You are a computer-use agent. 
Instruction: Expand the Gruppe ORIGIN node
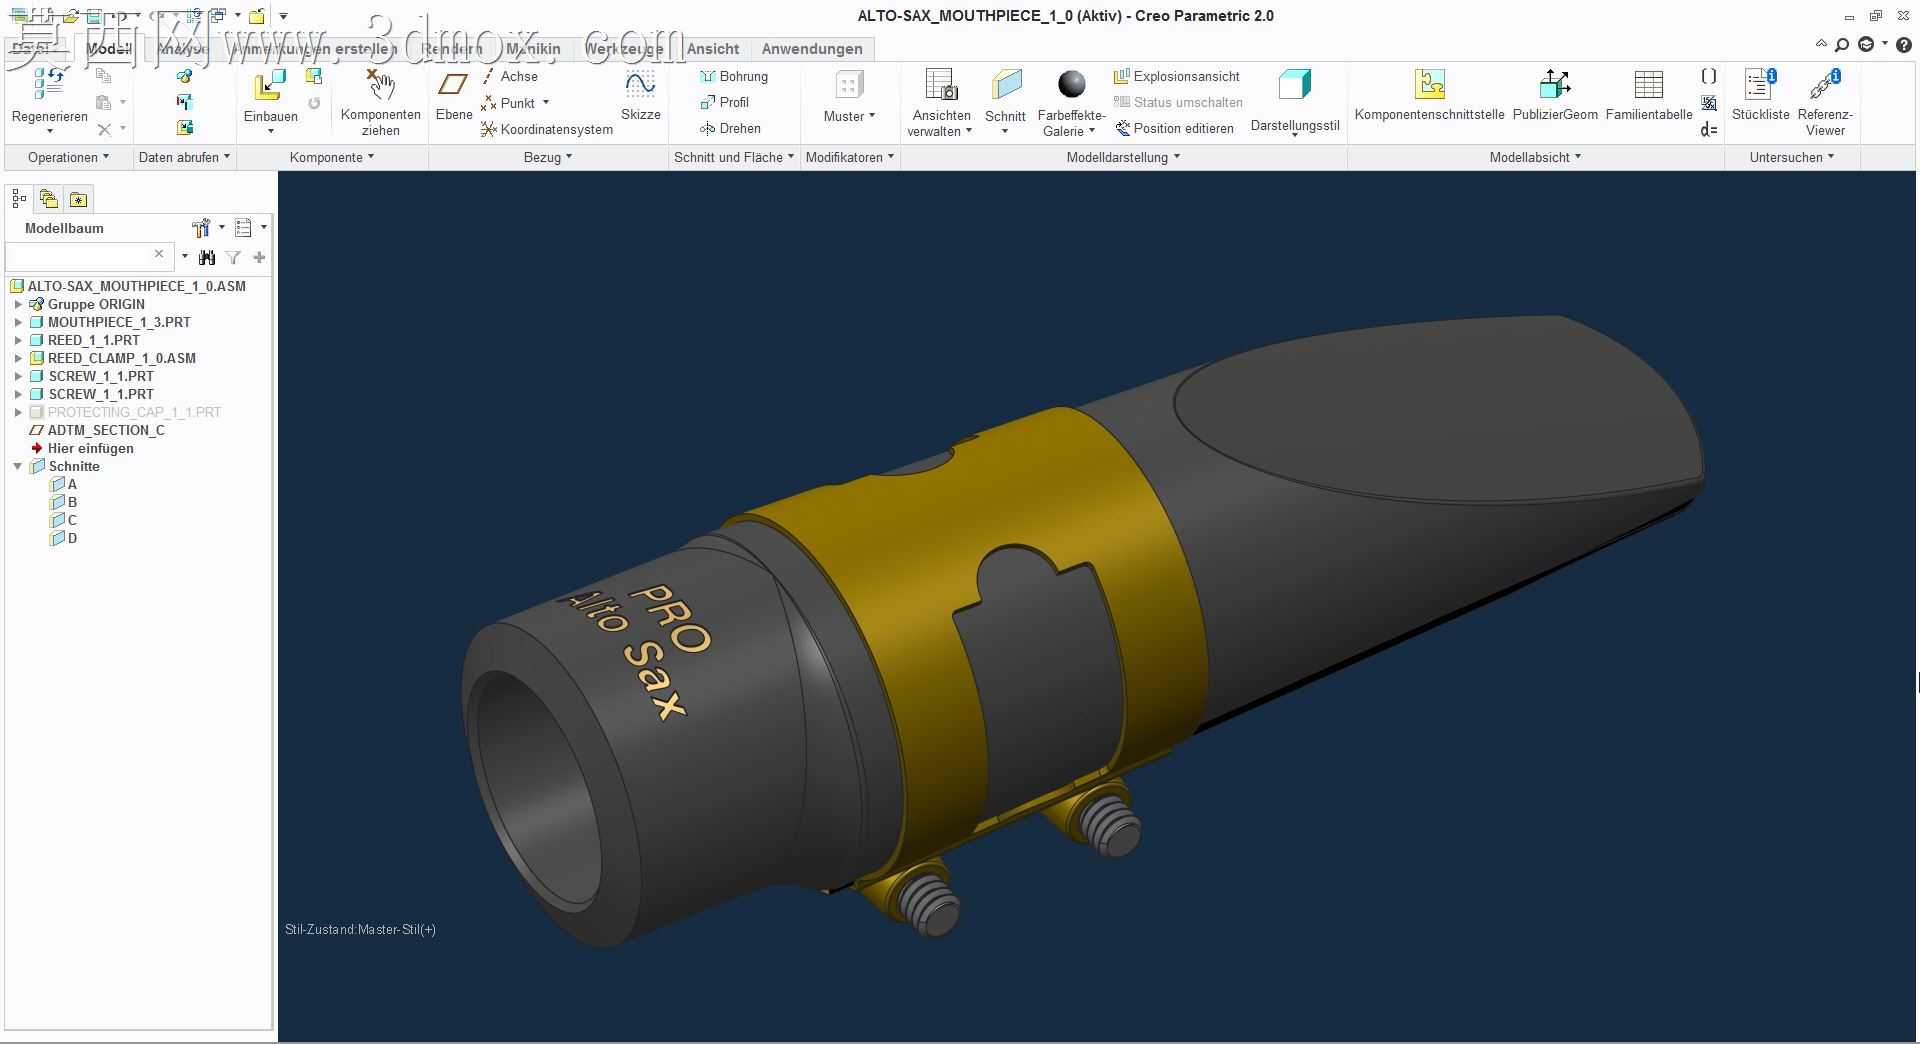tap(18, 304)
